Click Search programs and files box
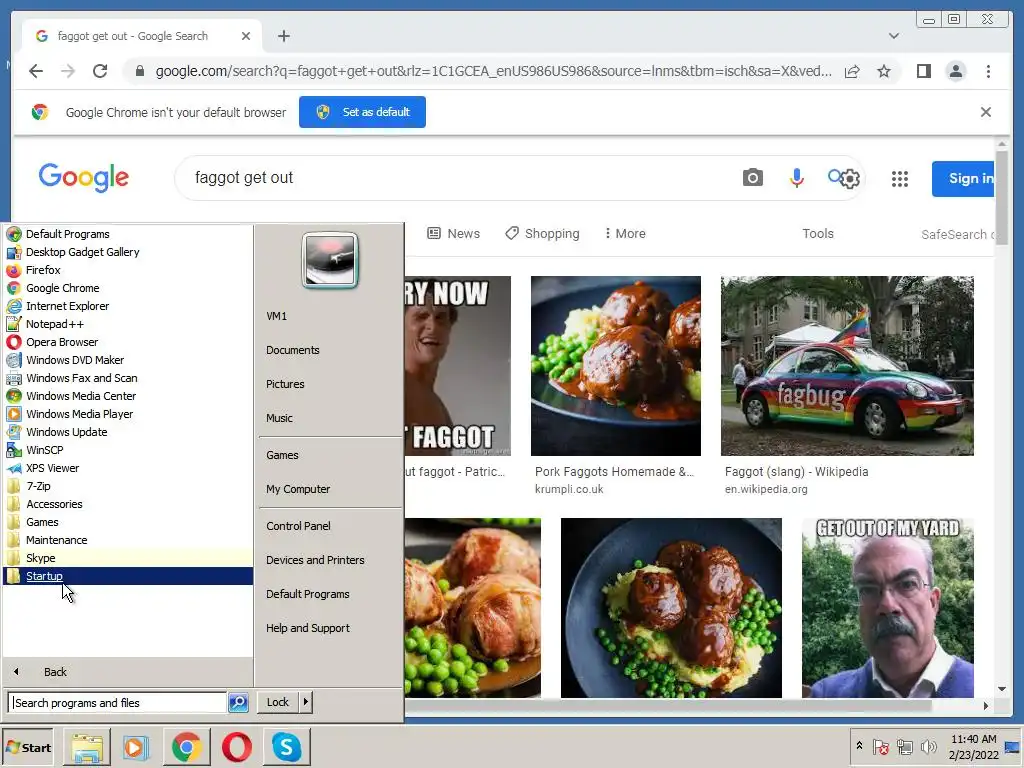The height and width of the screenshot is (768, 1024). coord(118,703)
